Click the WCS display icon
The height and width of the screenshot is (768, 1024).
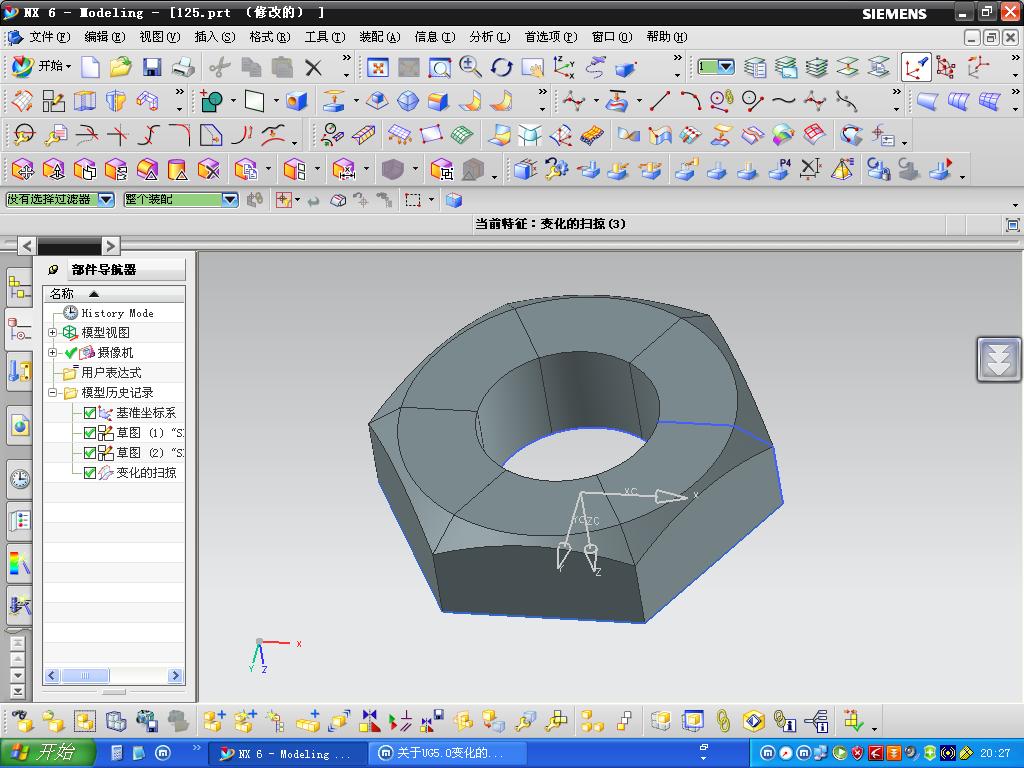coord(915,67)
